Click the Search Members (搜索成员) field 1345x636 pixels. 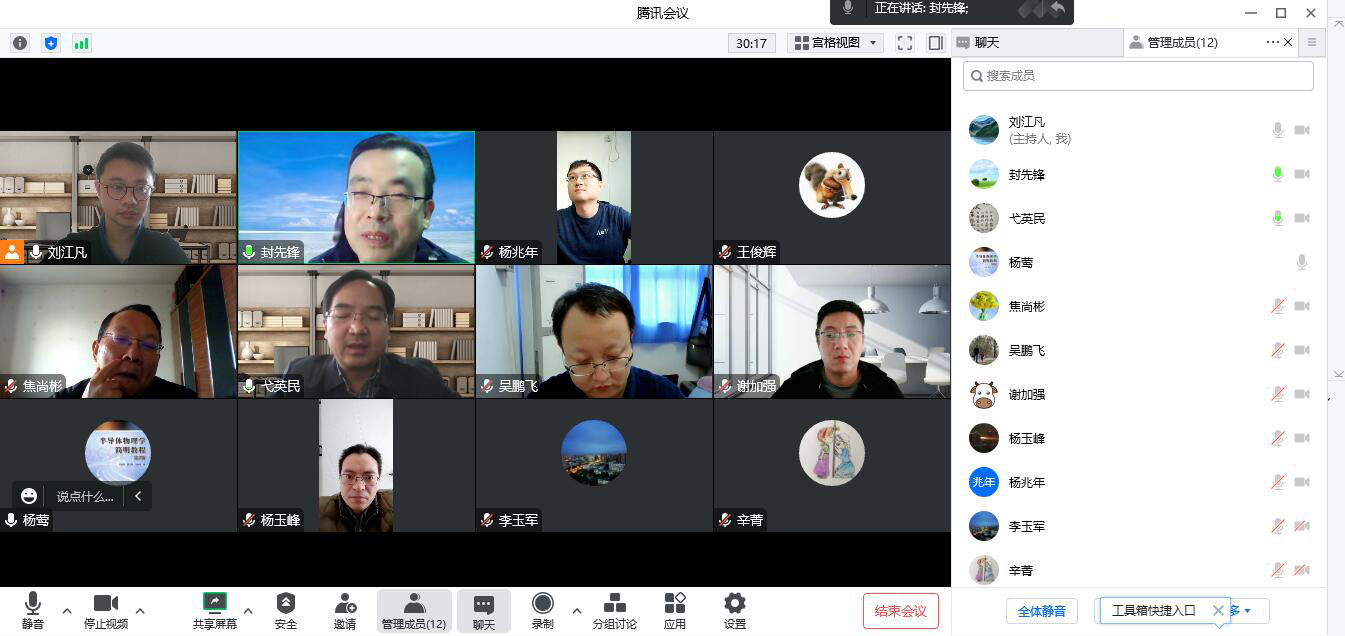pos(1138,76)
